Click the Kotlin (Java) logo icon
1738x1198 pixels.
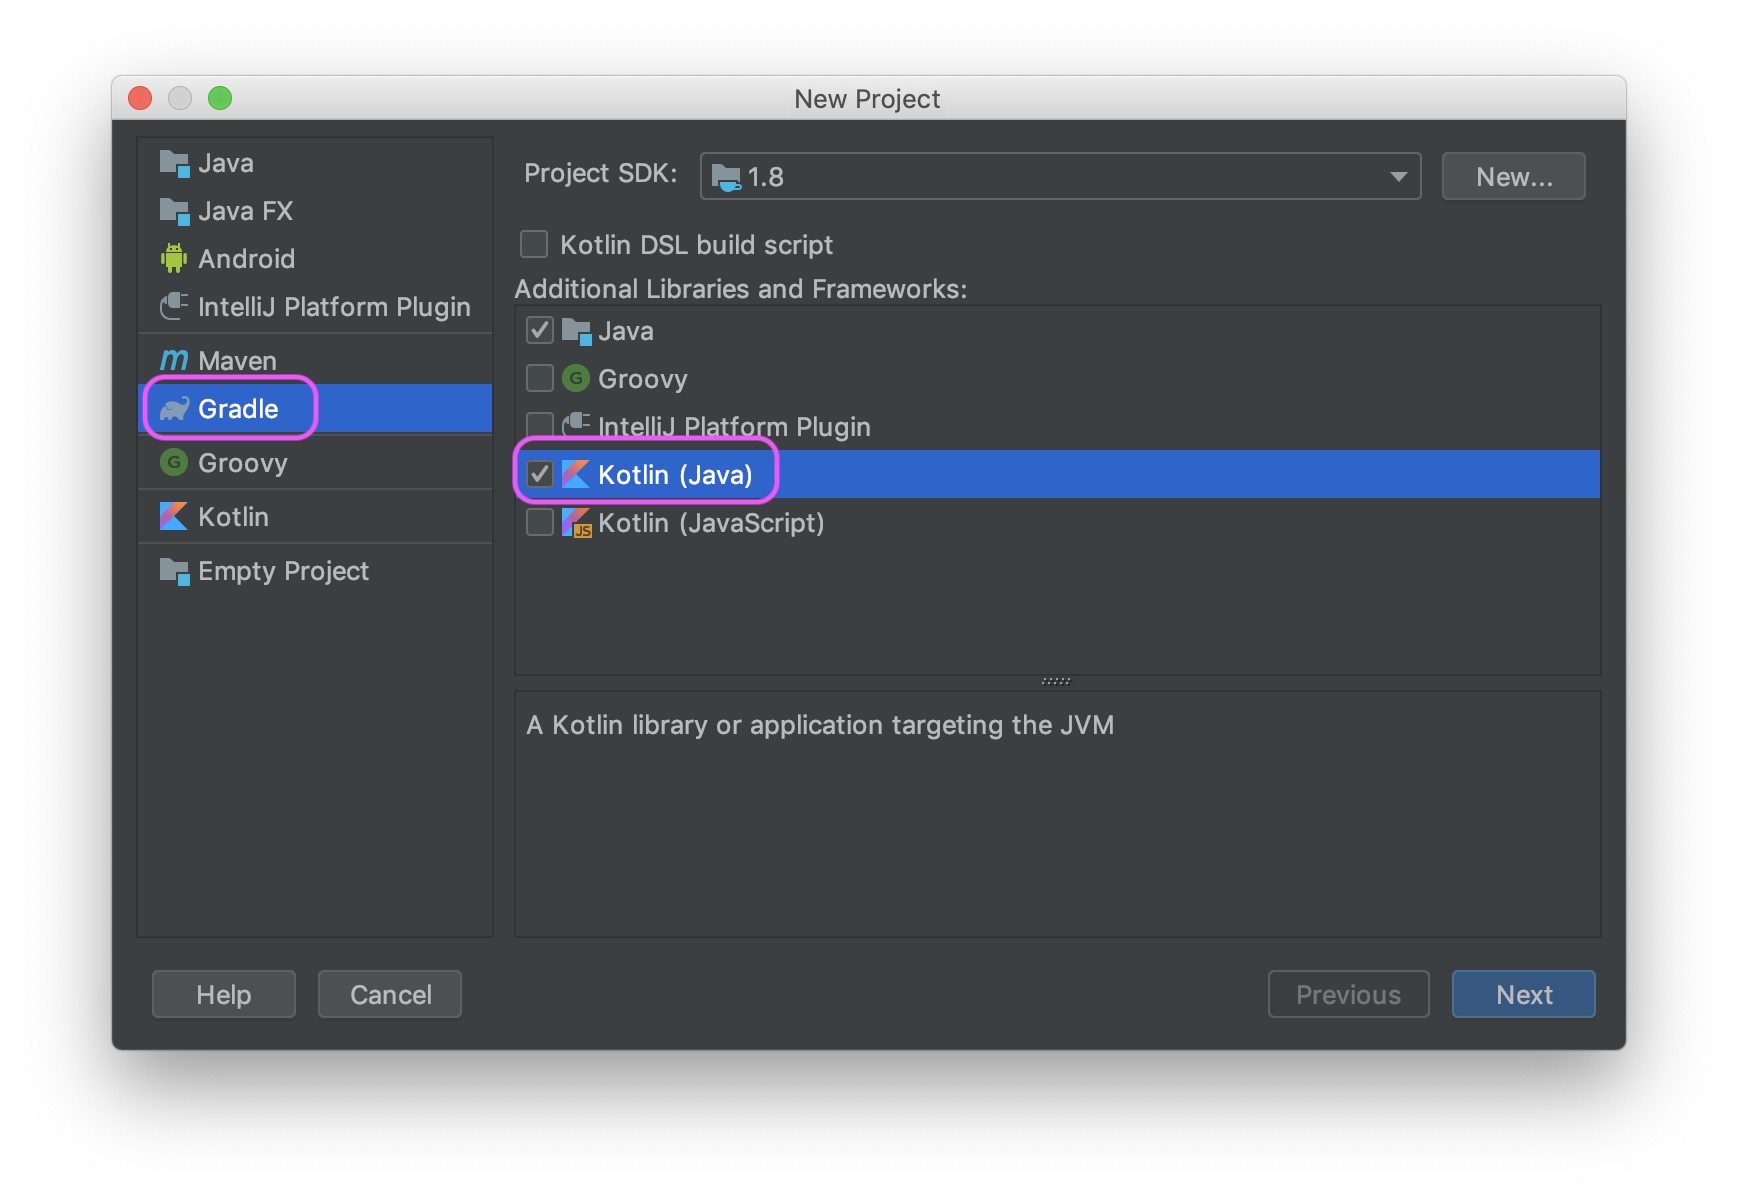tap(576, 474)
